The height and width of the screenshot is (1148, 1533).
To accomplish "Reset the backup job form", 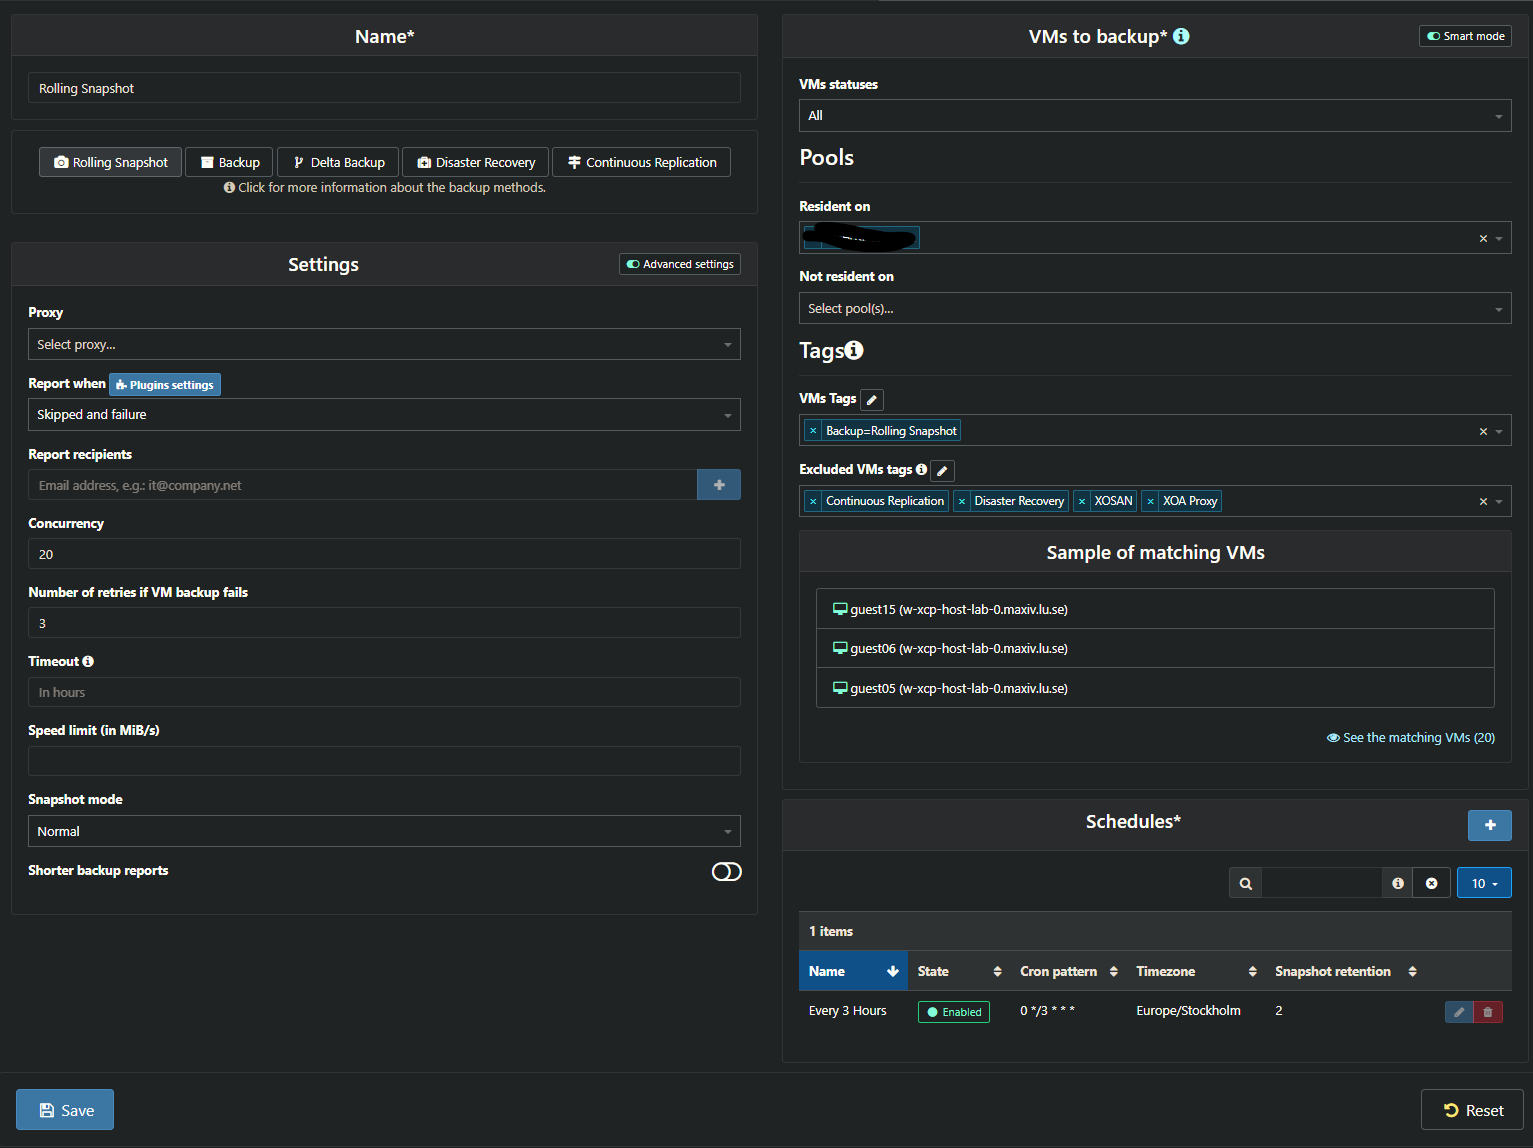I will (1472, 1110).
